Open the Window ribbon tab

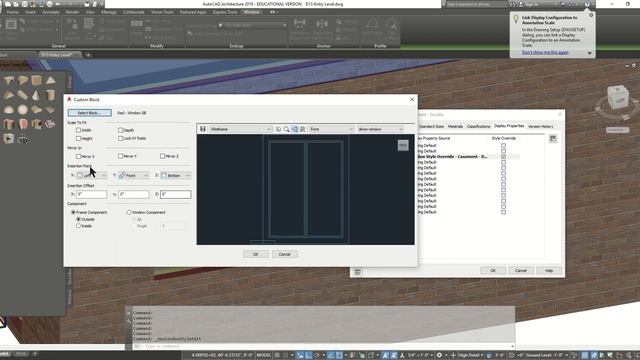(x=251, y=12)
